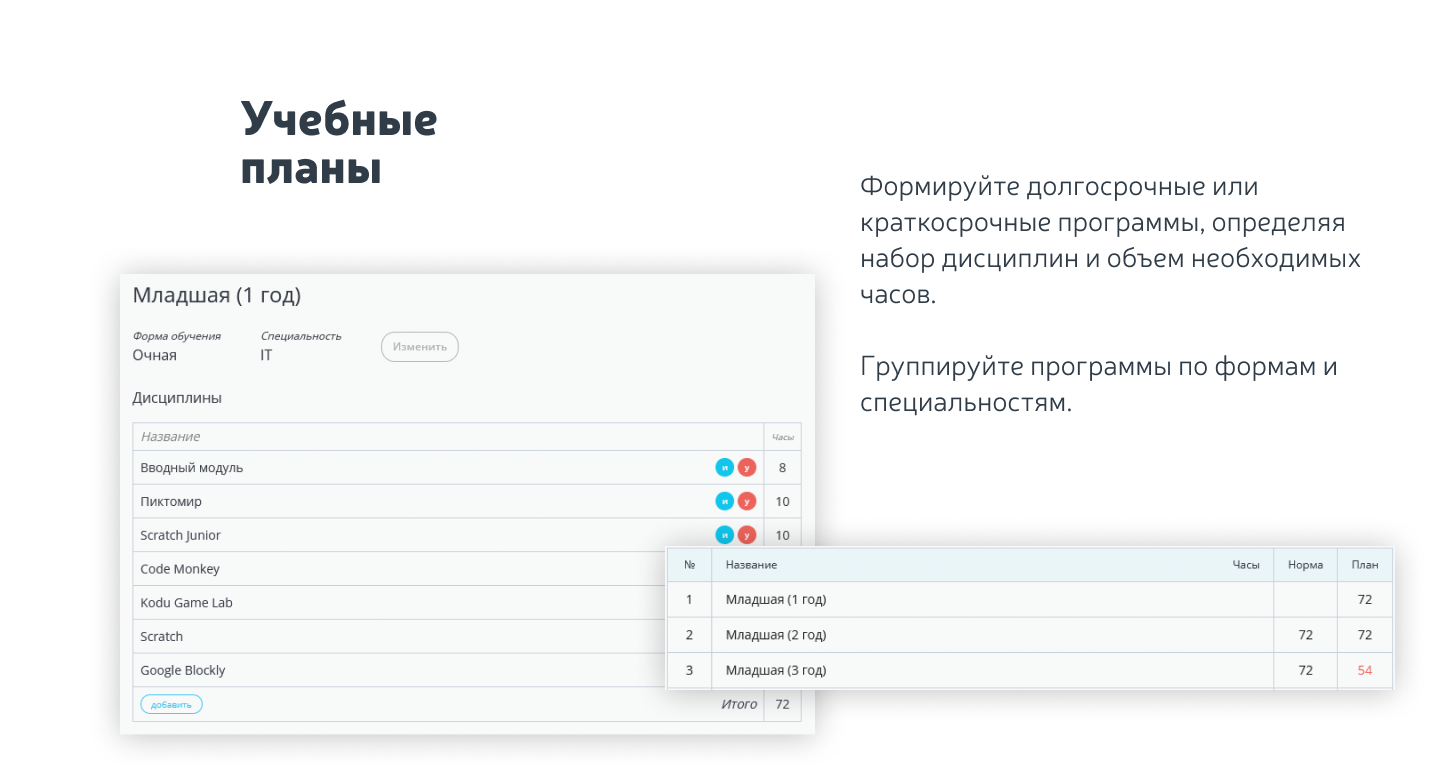Screen dimensions: 1440x780
Task: Select the Вводный модуль discipline name
Action: pos(192,468)
